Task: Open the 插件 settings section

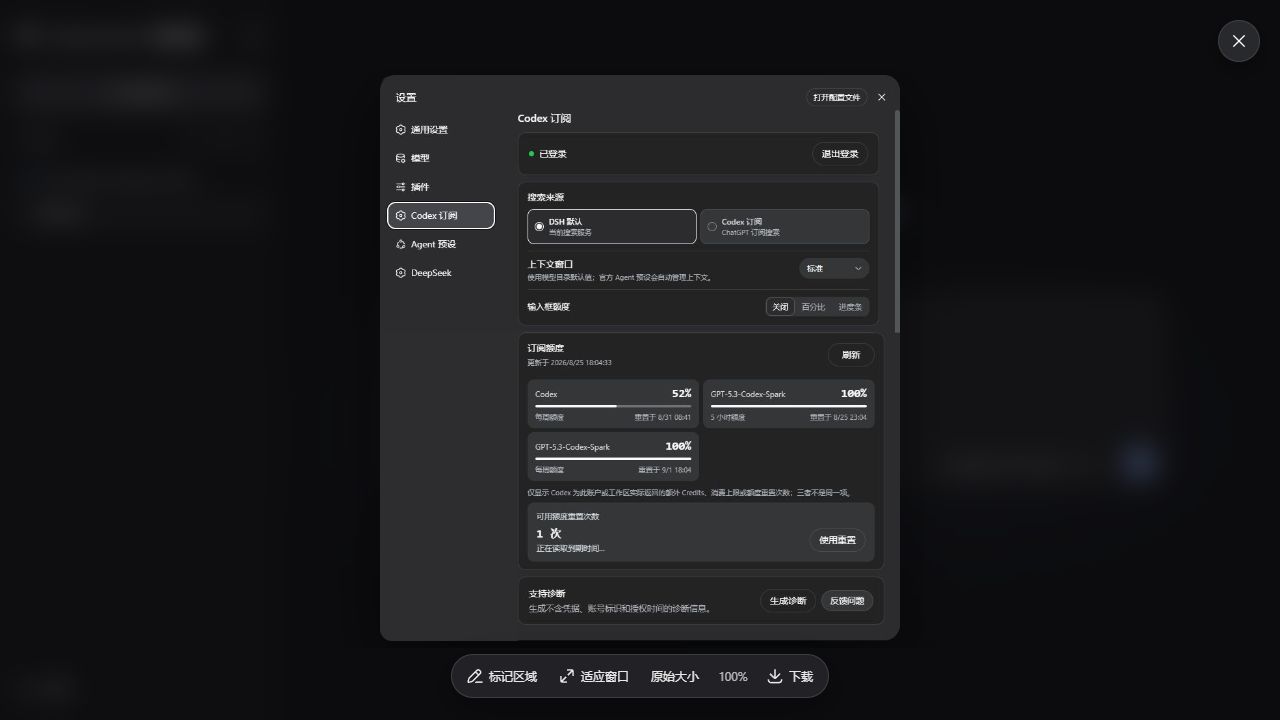Action: pos(440,187)
